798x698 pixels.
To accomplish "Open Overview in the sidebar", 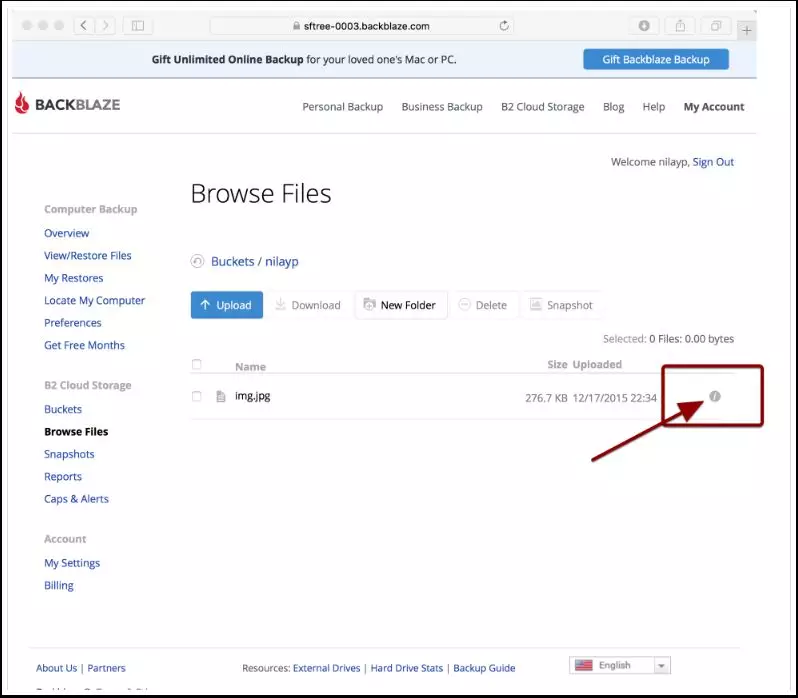I will (x=67, y=233).
